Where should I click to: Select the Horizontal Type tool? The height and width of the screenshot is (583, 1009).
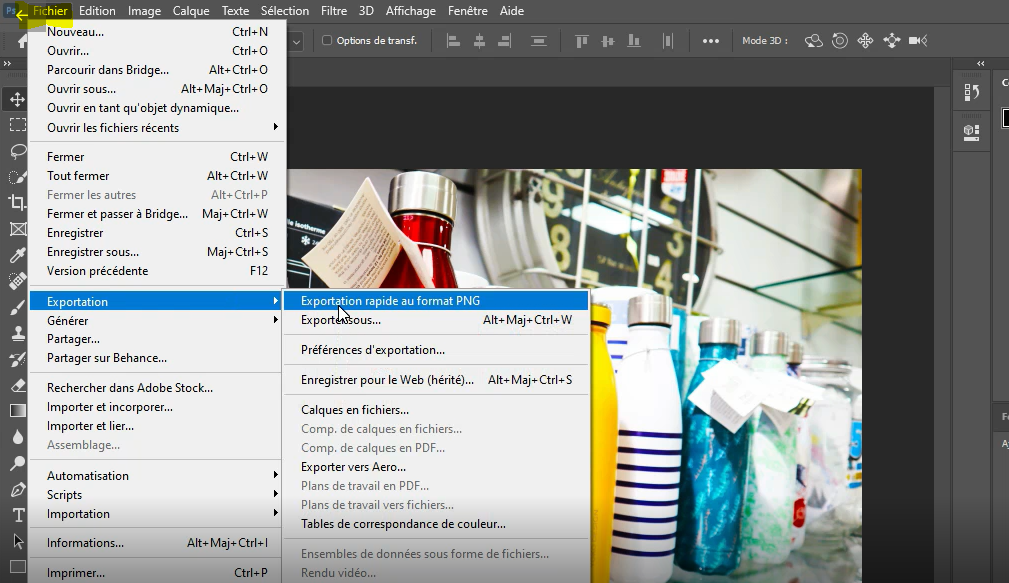(x=17, y=515)
